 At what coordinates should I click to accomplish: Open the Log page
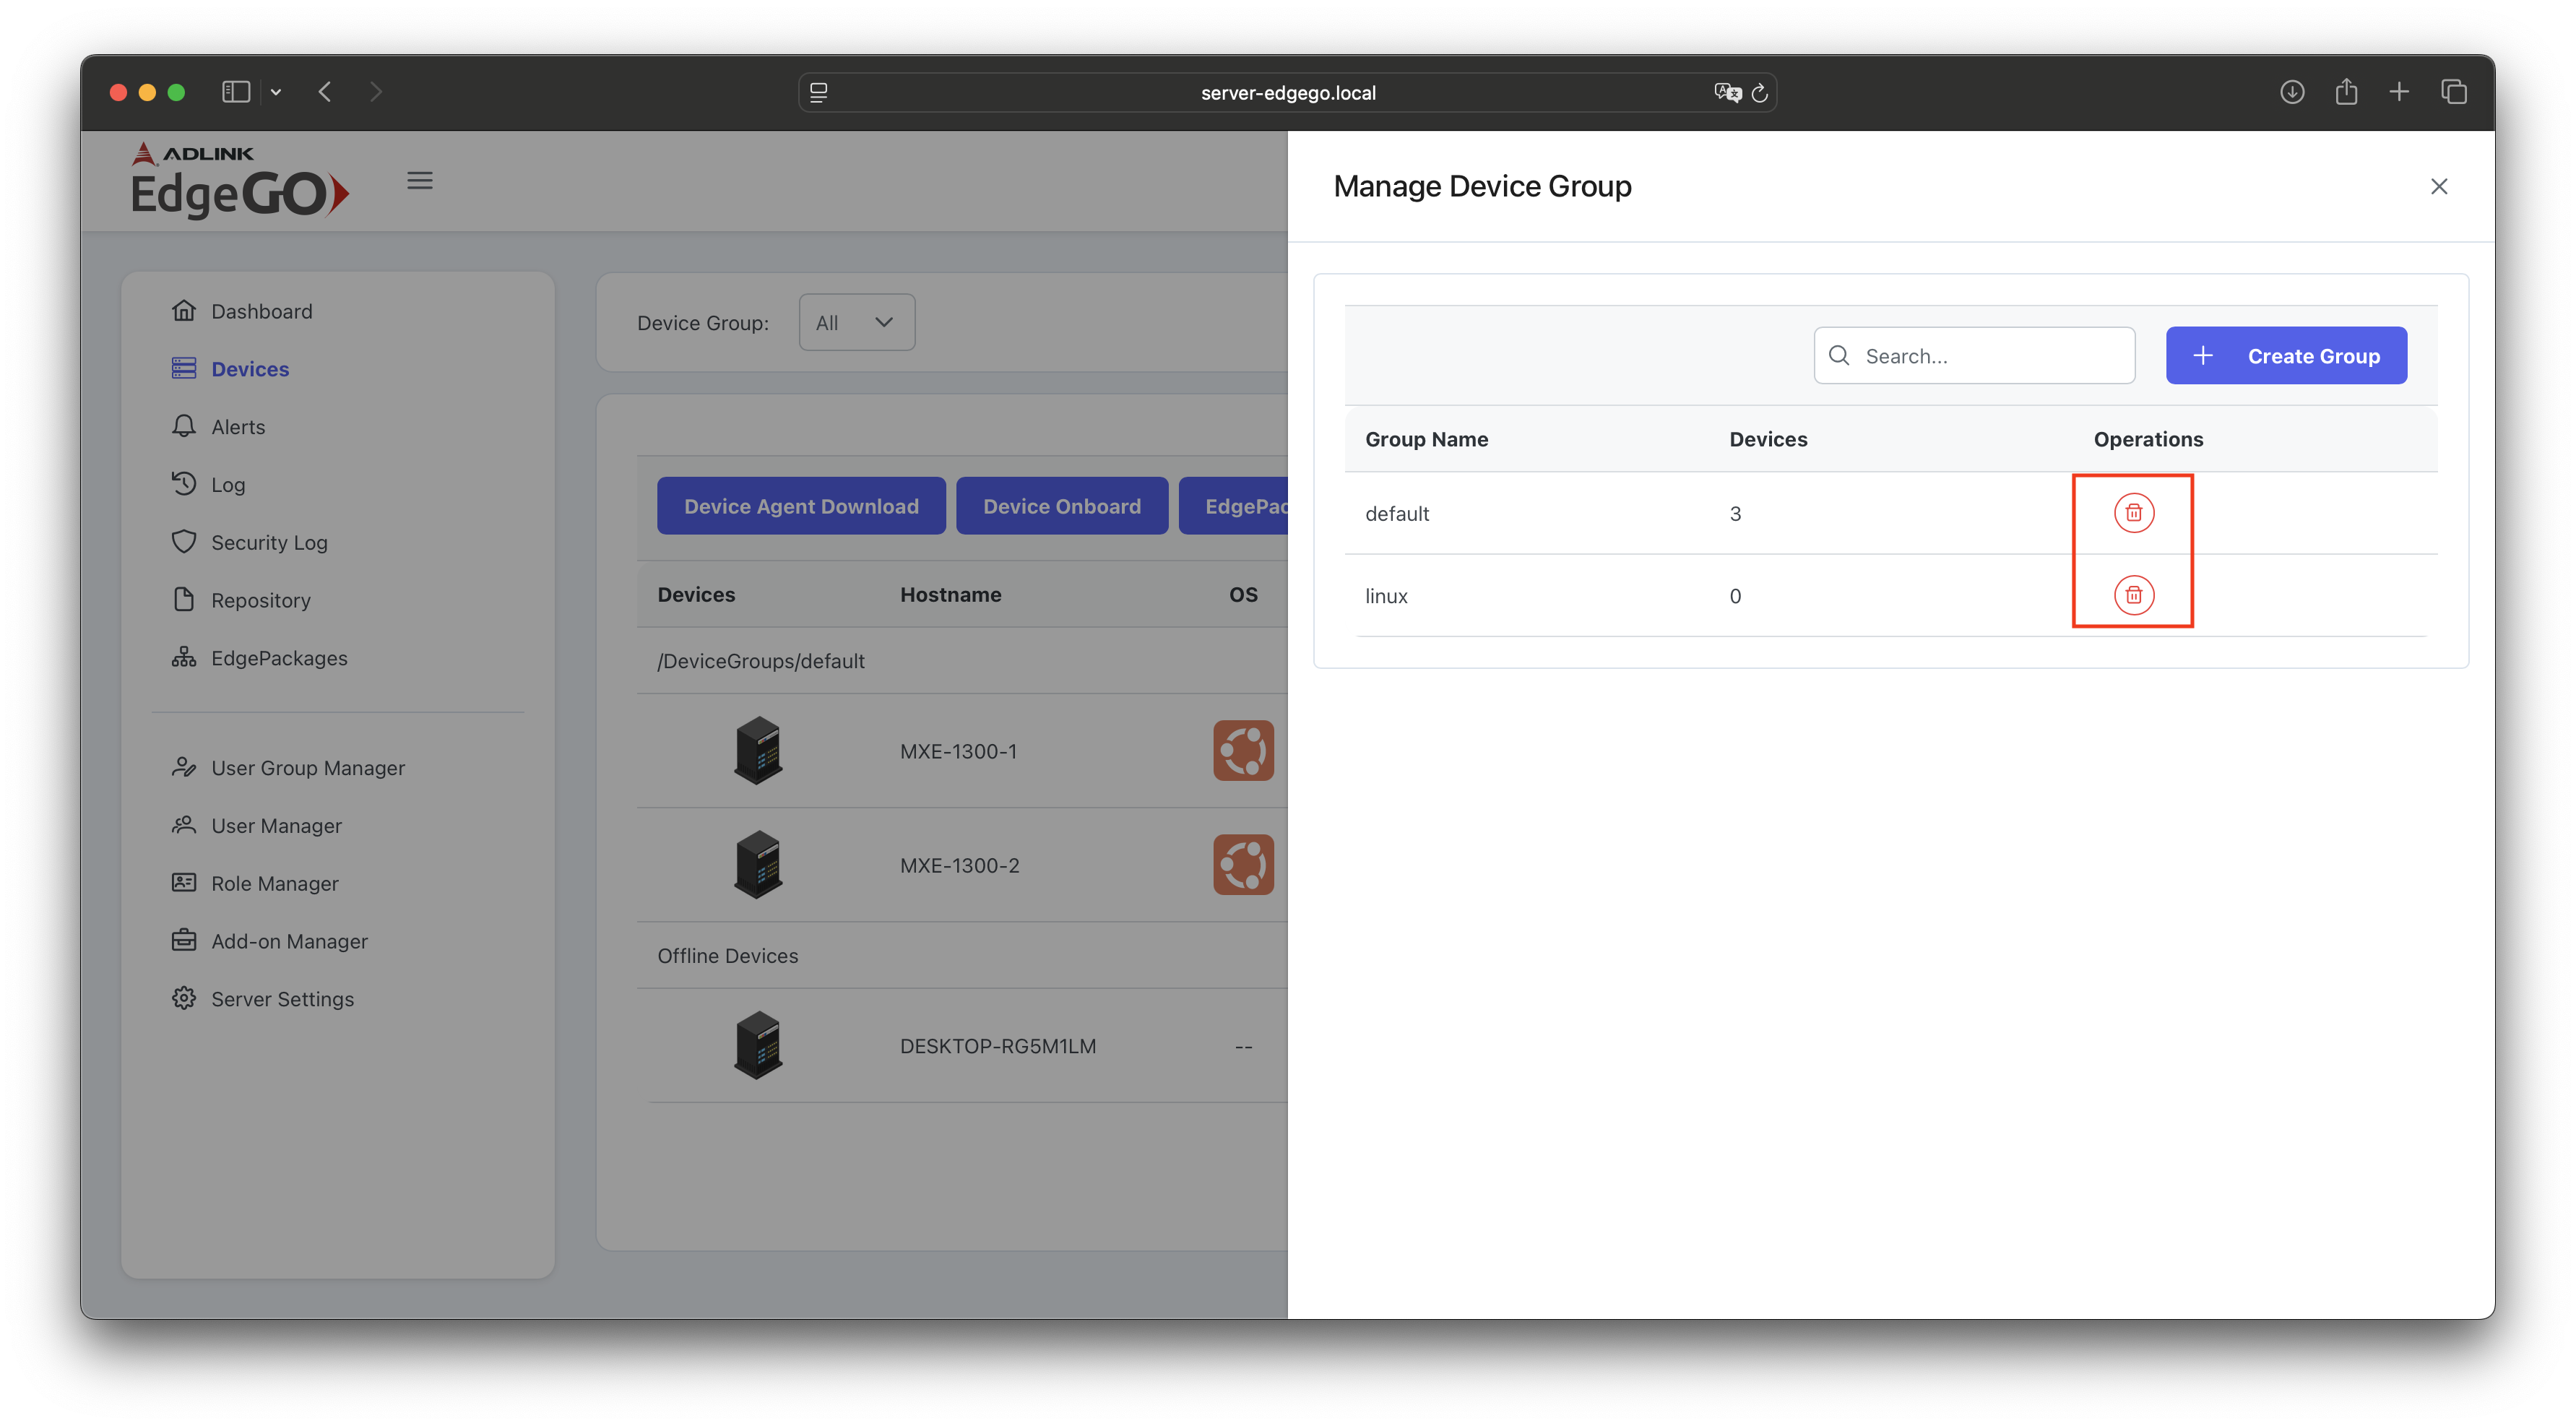227,485
